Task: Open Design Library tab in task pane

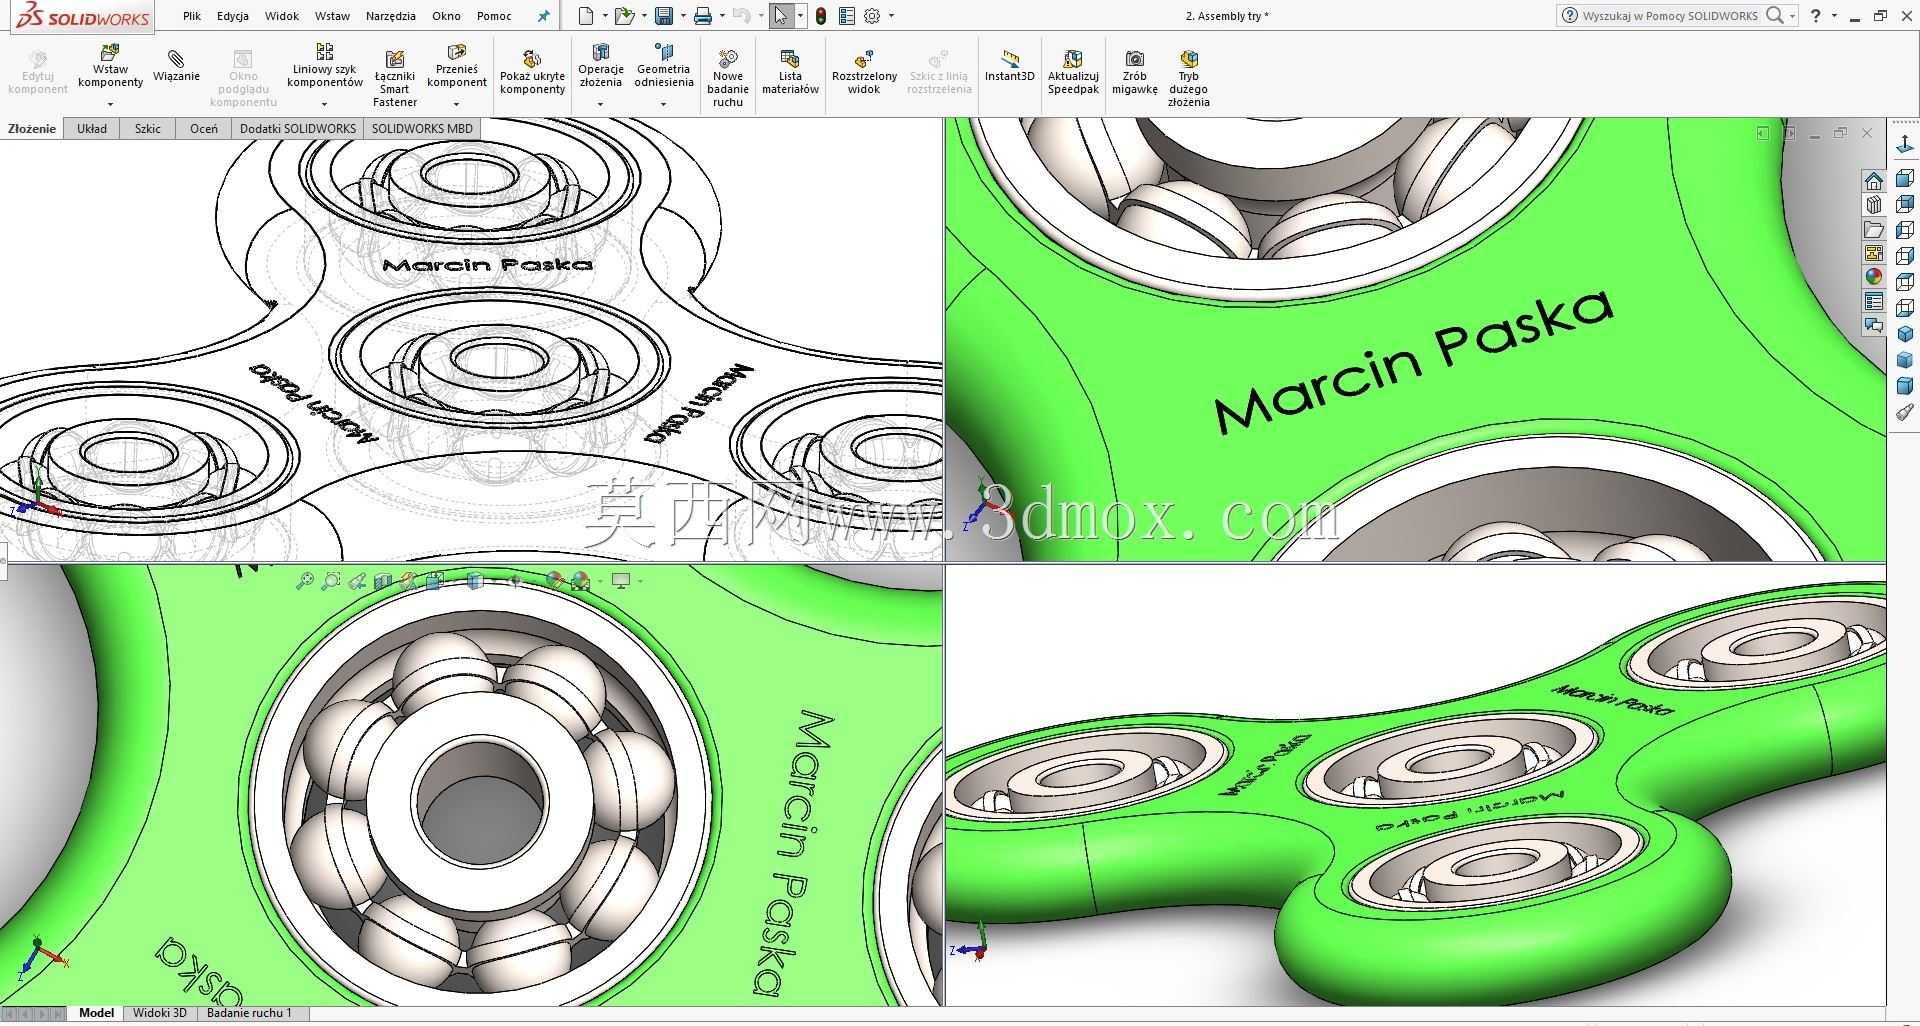Action: coord(1874,205)
